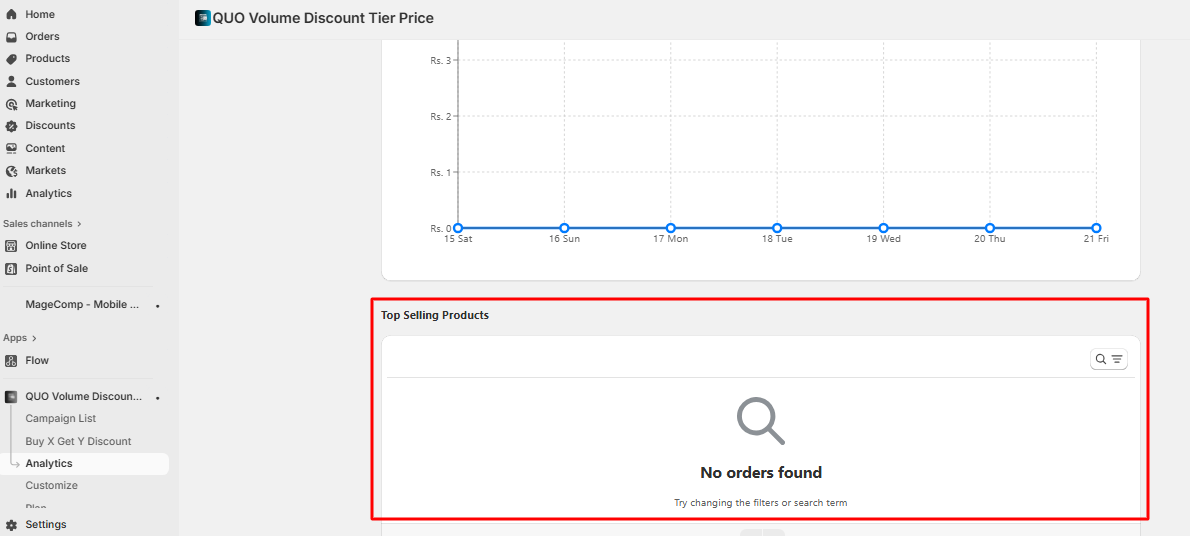
Task: Open search and filter in Top Selling Products
Action: click(1108, 359)
